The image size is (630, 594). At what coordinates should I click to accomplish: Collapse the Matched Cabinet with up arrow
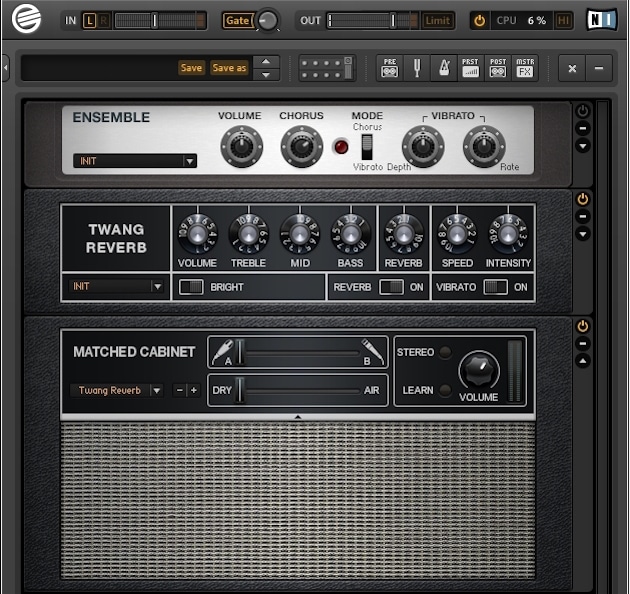pos(583,361)
